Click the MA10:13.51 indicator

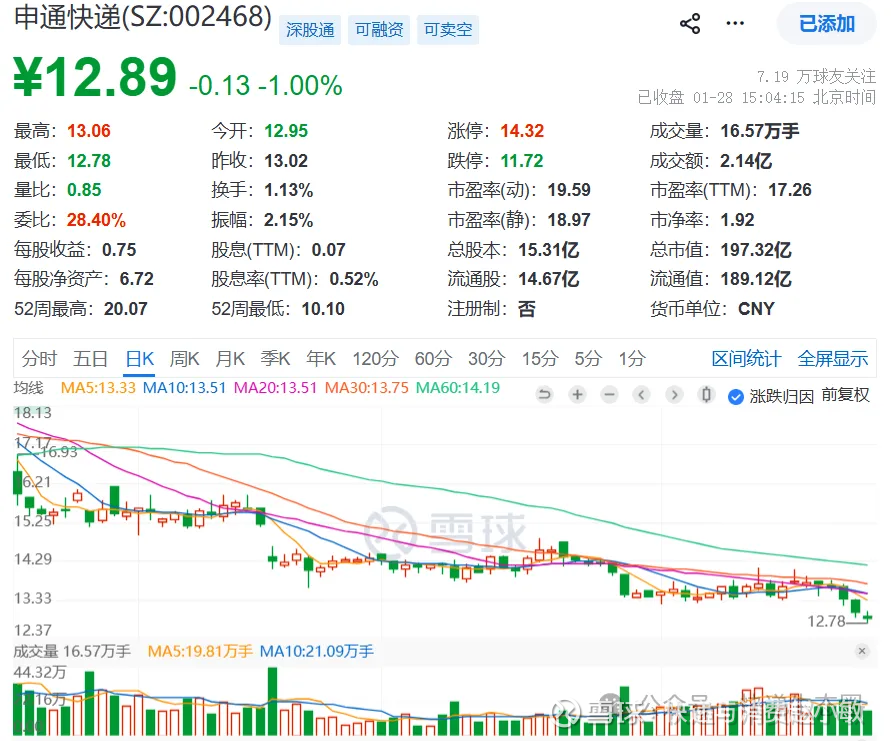click(184, 388)
